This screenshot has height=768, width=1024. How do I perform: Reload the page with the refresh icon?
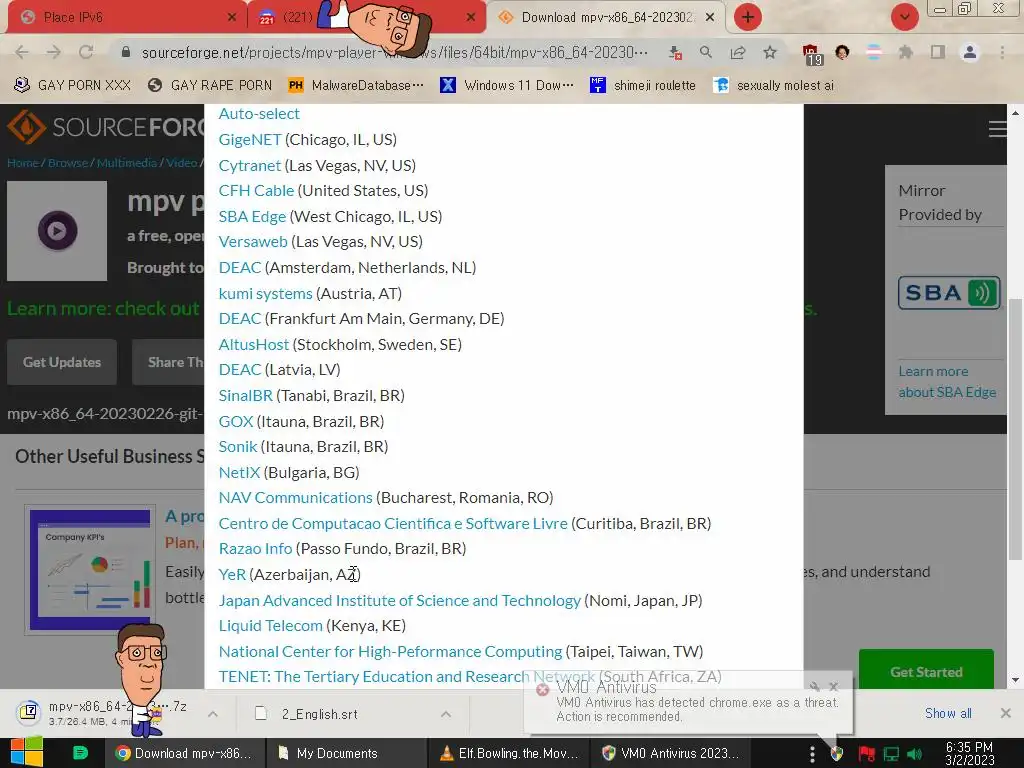tap(86, 52)
